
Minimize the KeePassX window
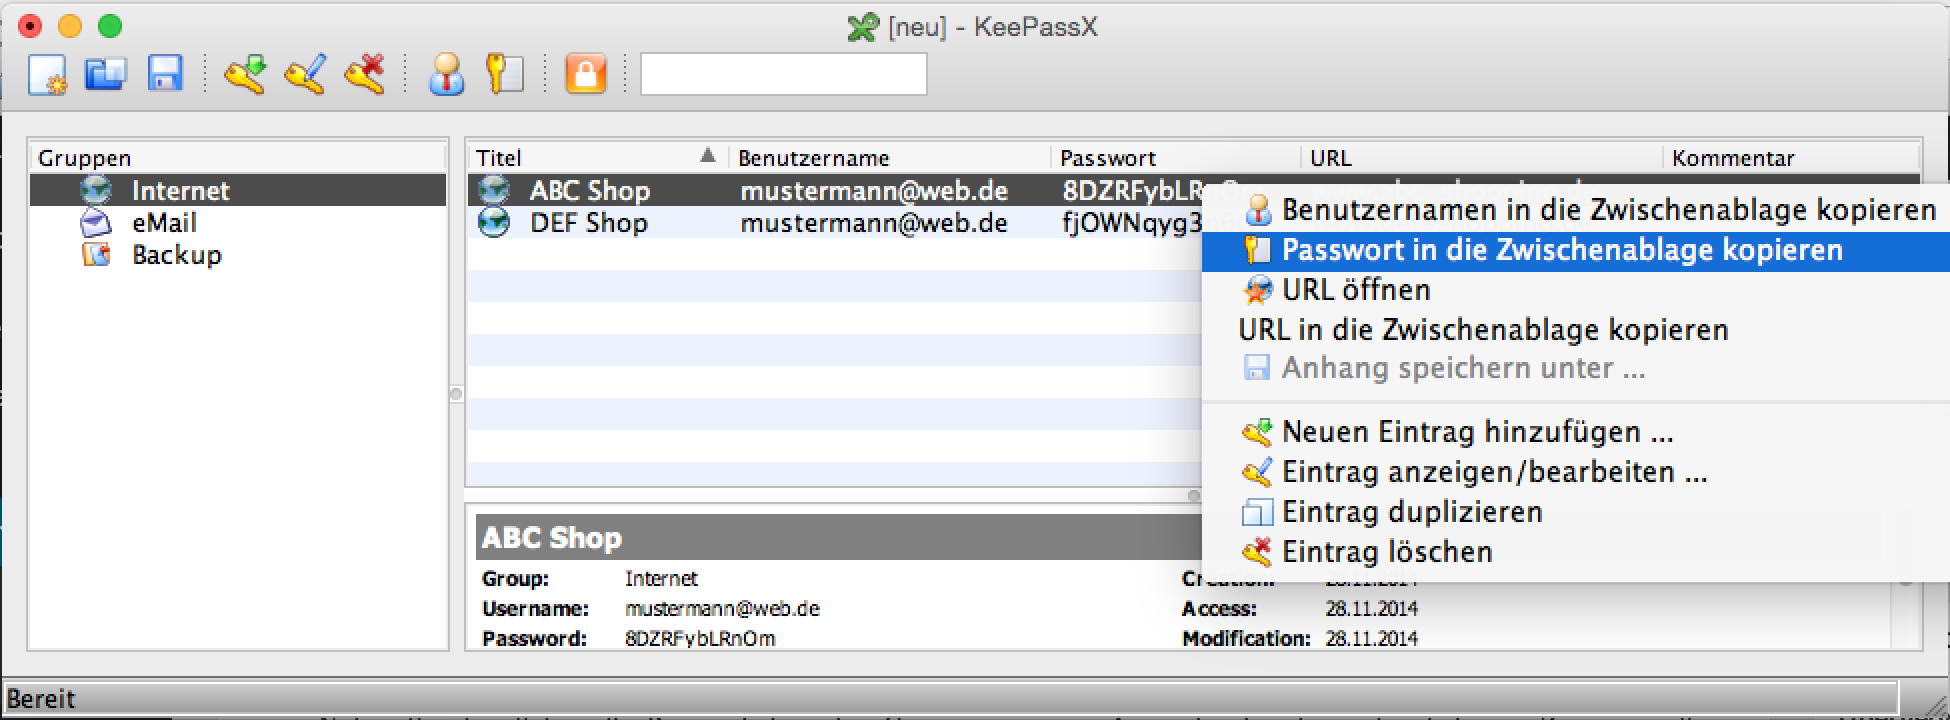pyautogui.click(x=69, y=26)
